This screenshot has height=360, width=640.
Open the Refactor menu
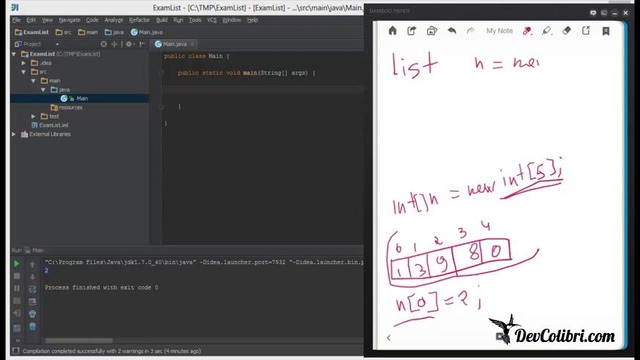click(x=140, y=20)
